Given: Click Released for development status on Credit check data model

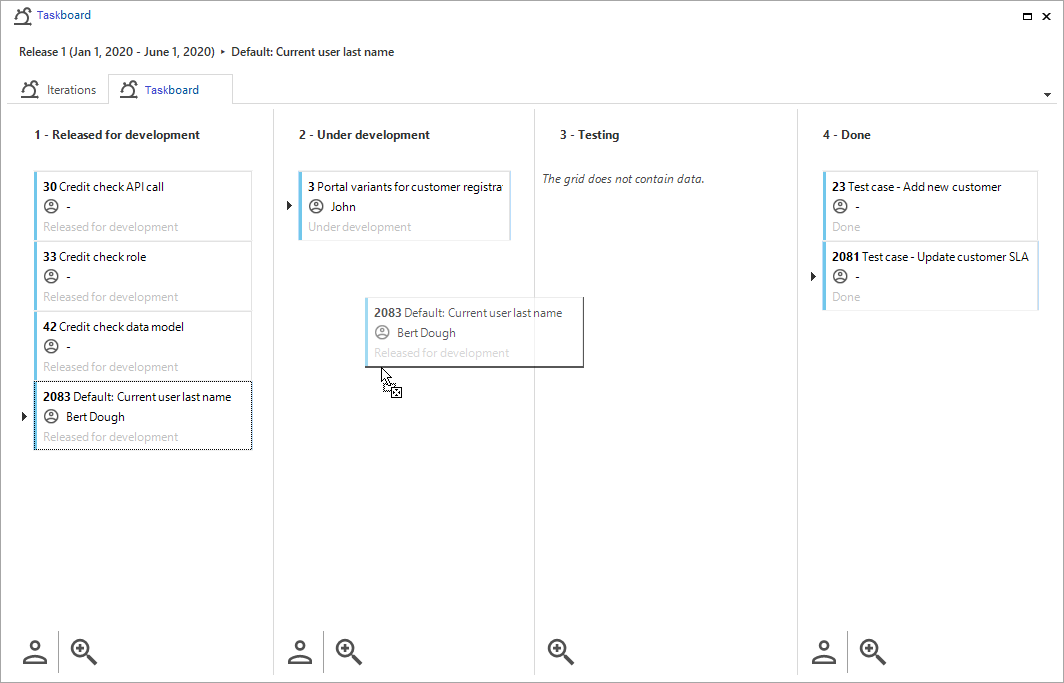Looking at the screenshot, I should click(x=111, y=367).
